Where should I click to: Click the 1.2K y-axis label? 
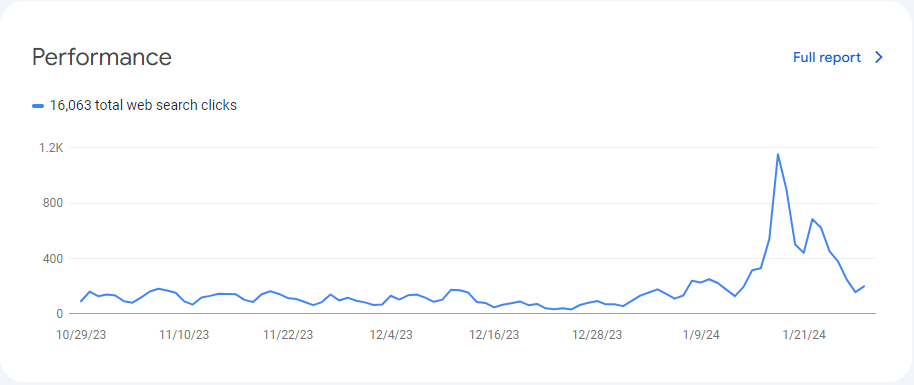(52, 148)
